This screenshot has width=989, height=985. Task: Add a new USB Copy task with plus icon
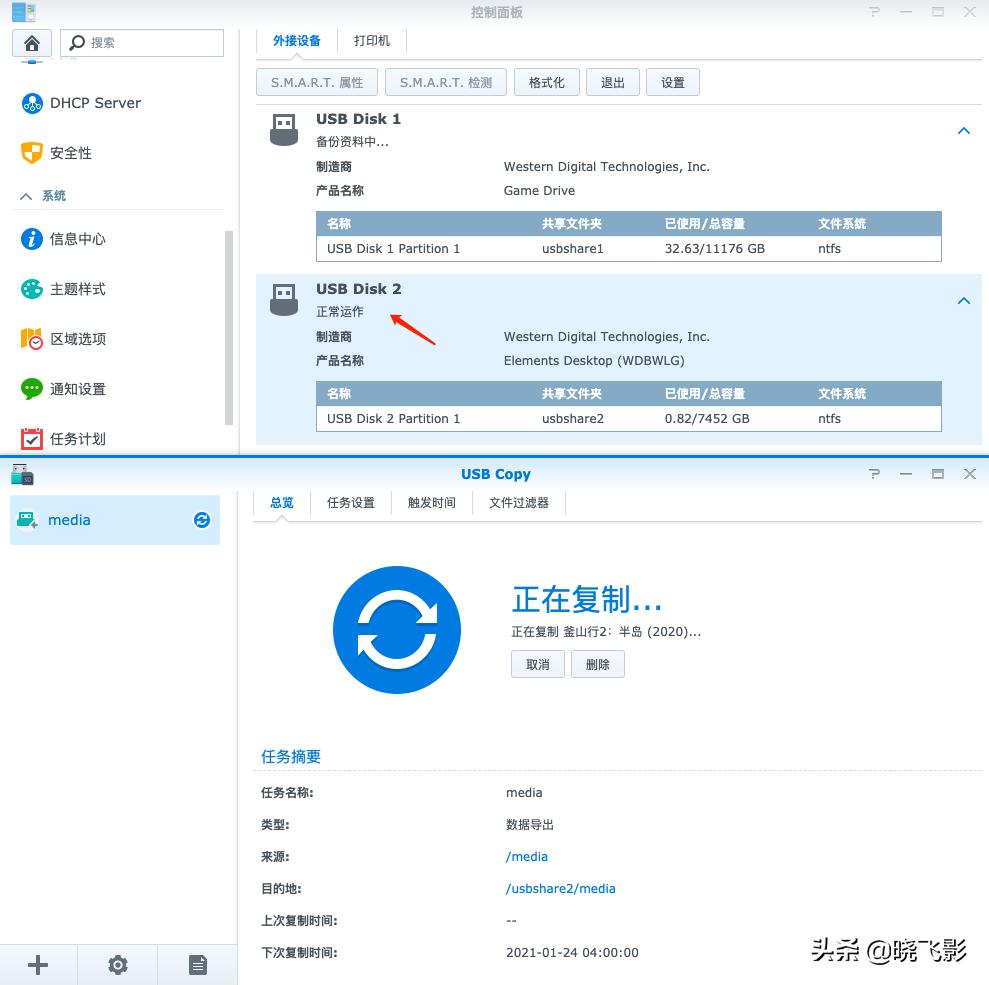click(x=38, y=964)
